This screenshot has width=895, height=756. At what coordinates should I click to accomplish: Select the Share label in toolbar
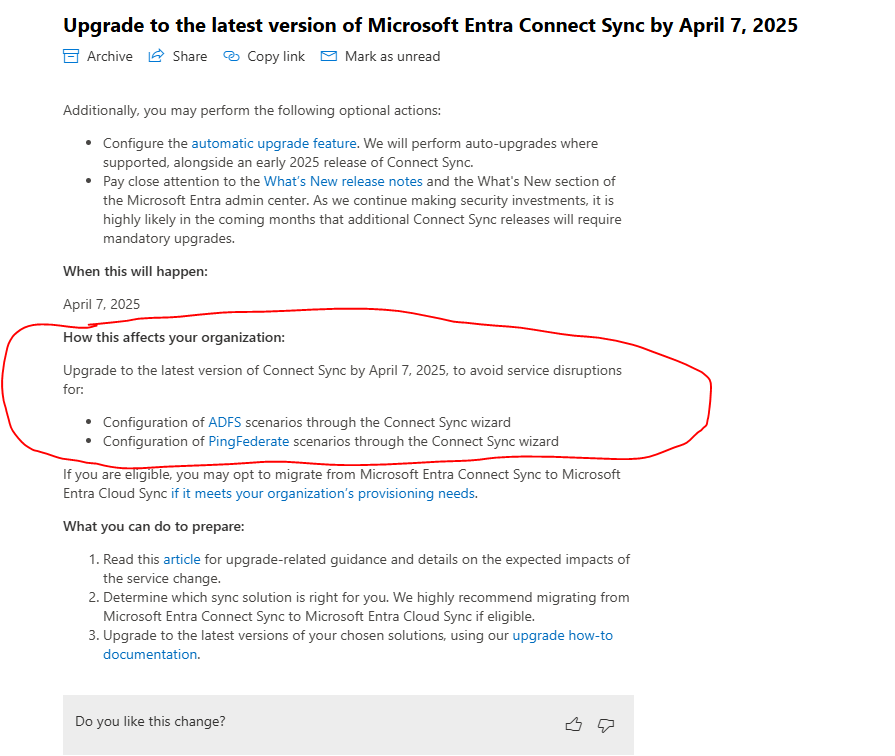click(x=189, y=57)
